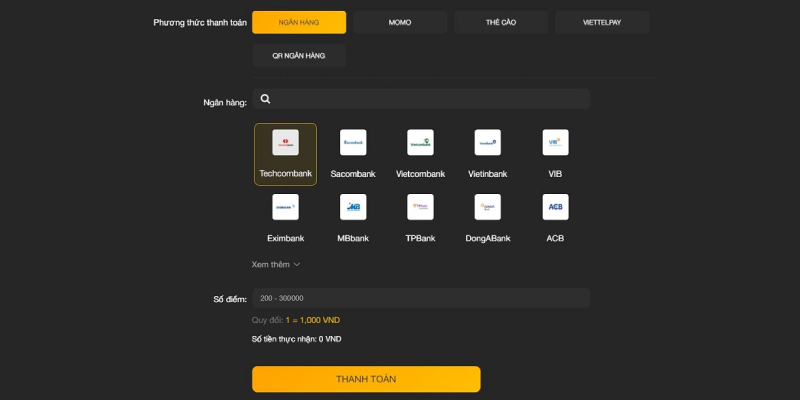The height and width of the screenshot is (400, 800).
Task: Switch to MOMO payment tab
Action: 400,22
